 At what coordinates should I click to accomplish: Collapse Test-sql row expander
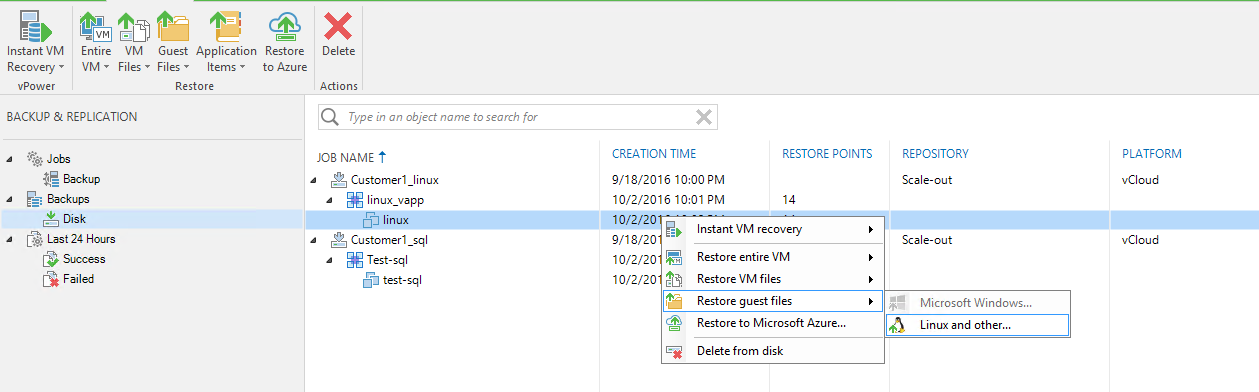tap(331, 260)
